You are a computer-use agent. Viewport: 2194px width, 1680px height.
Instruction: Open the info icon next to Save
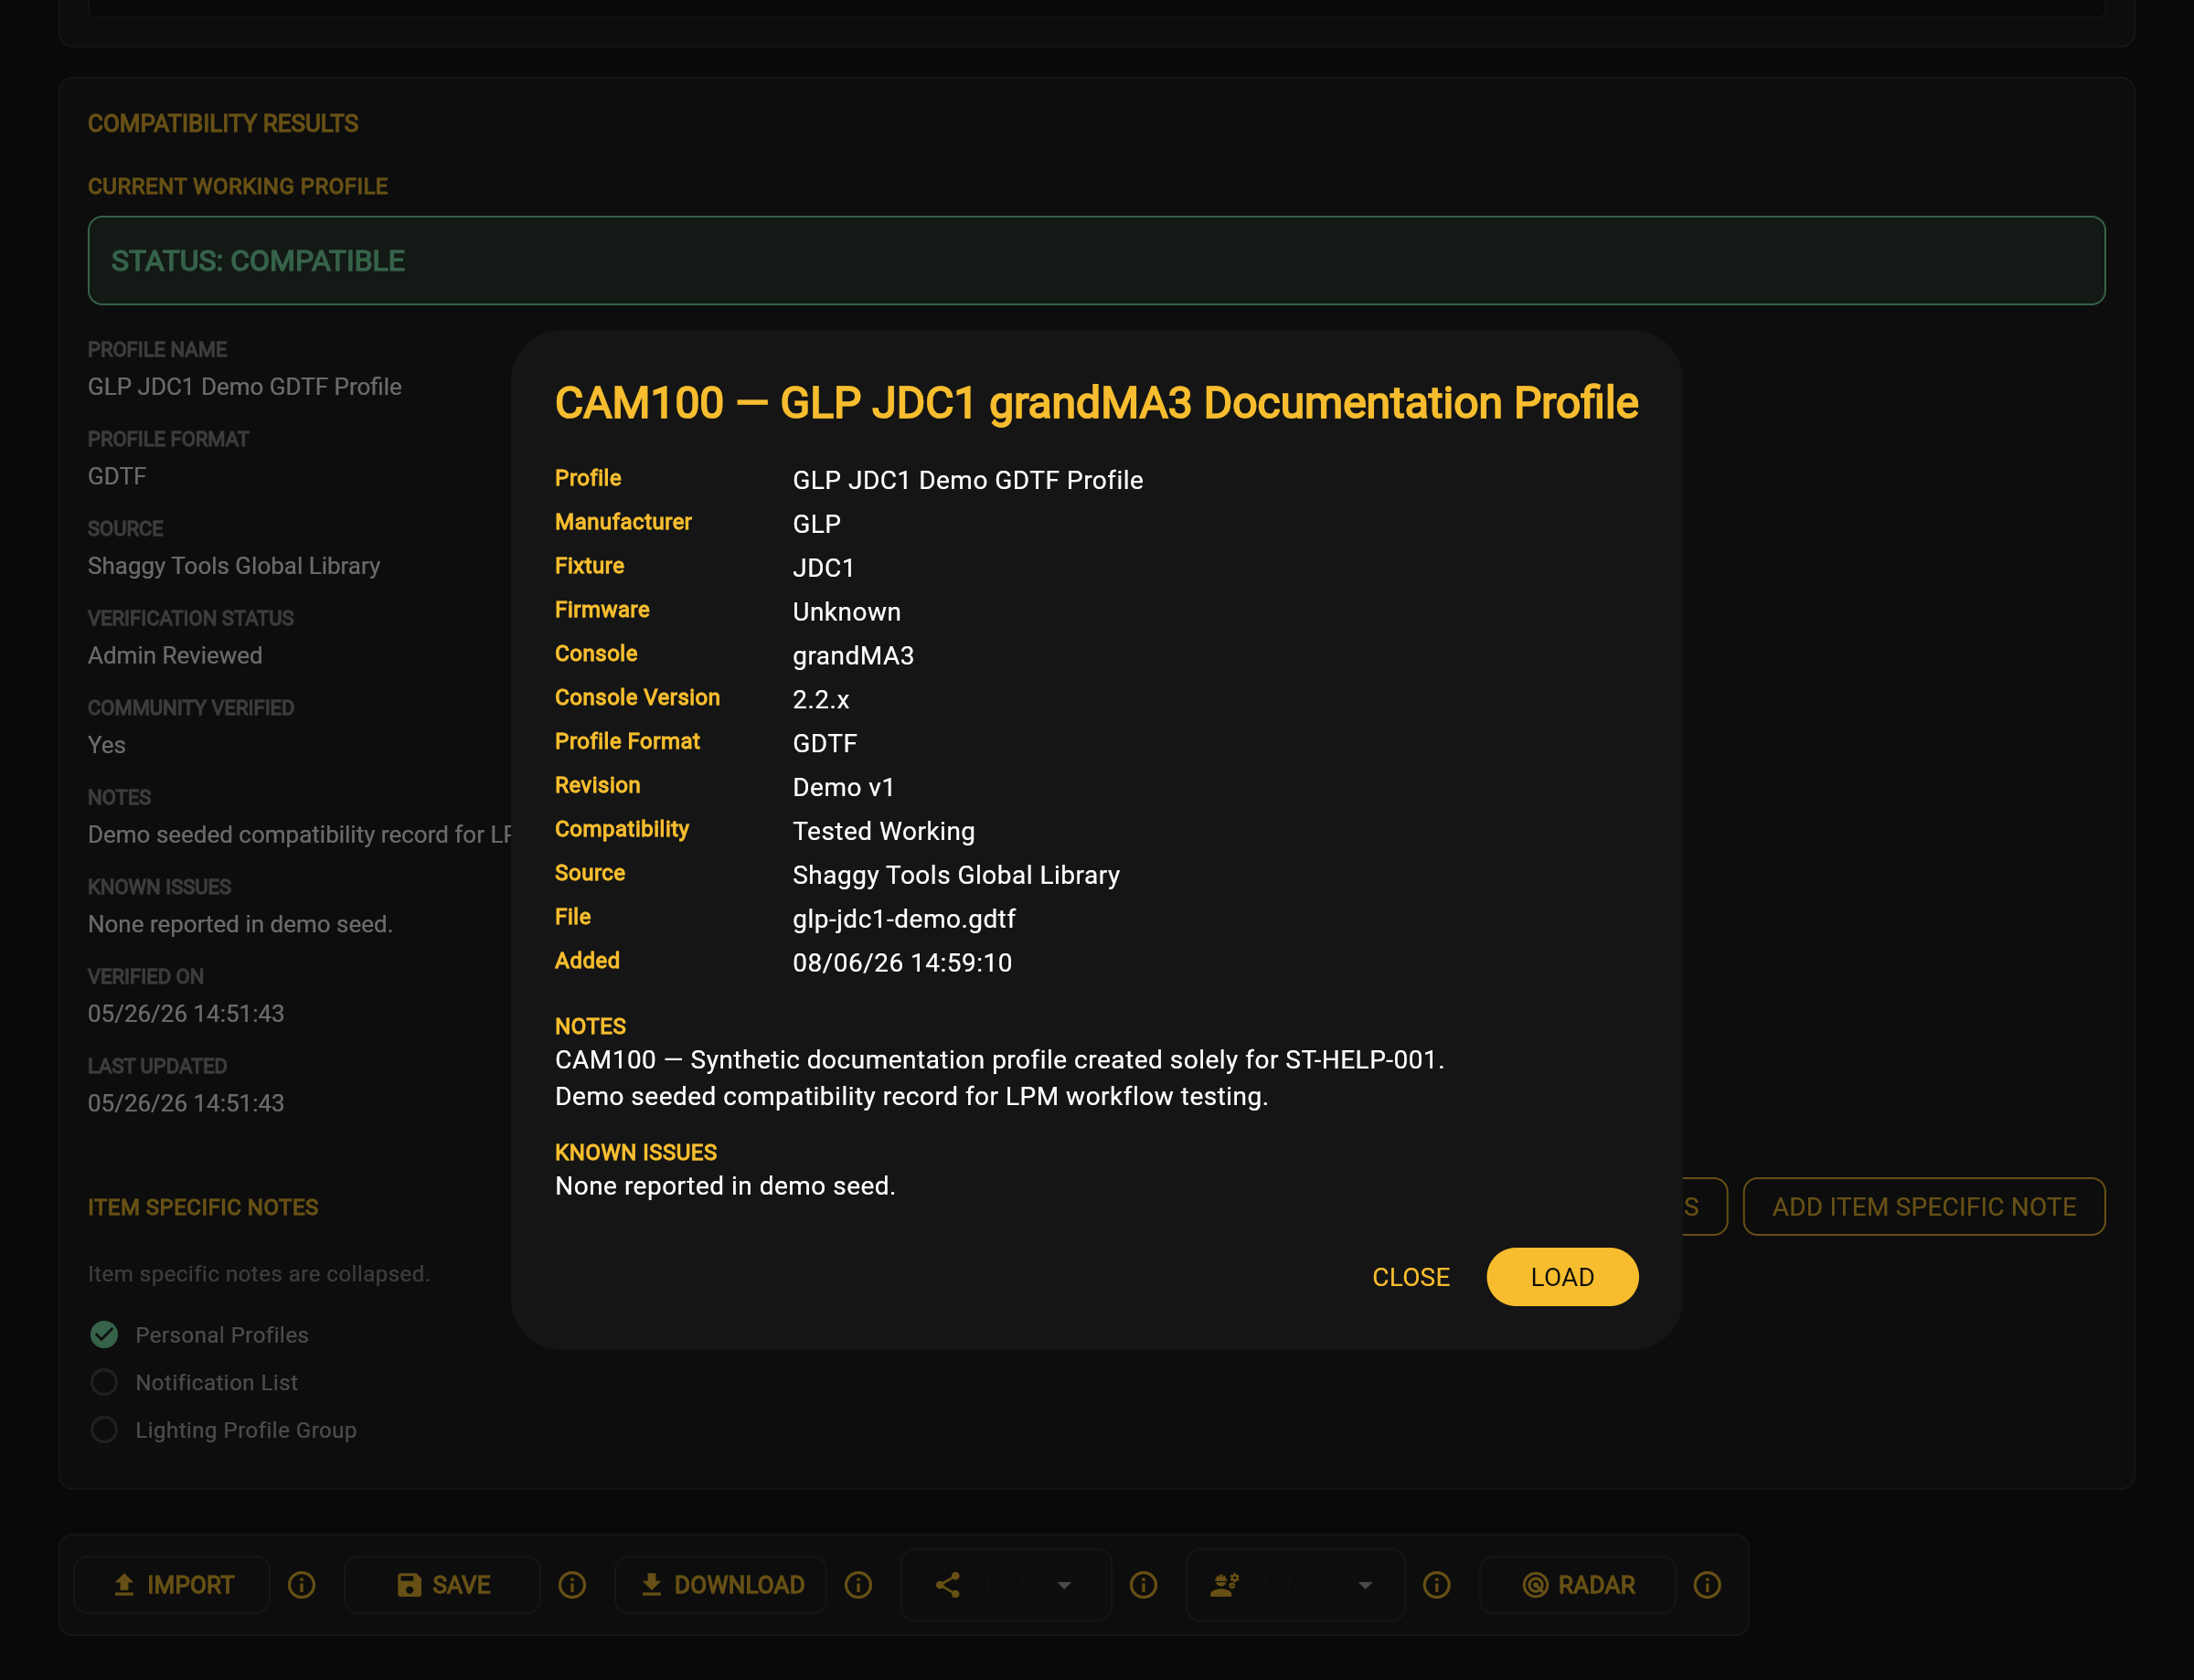[572, 1585]
